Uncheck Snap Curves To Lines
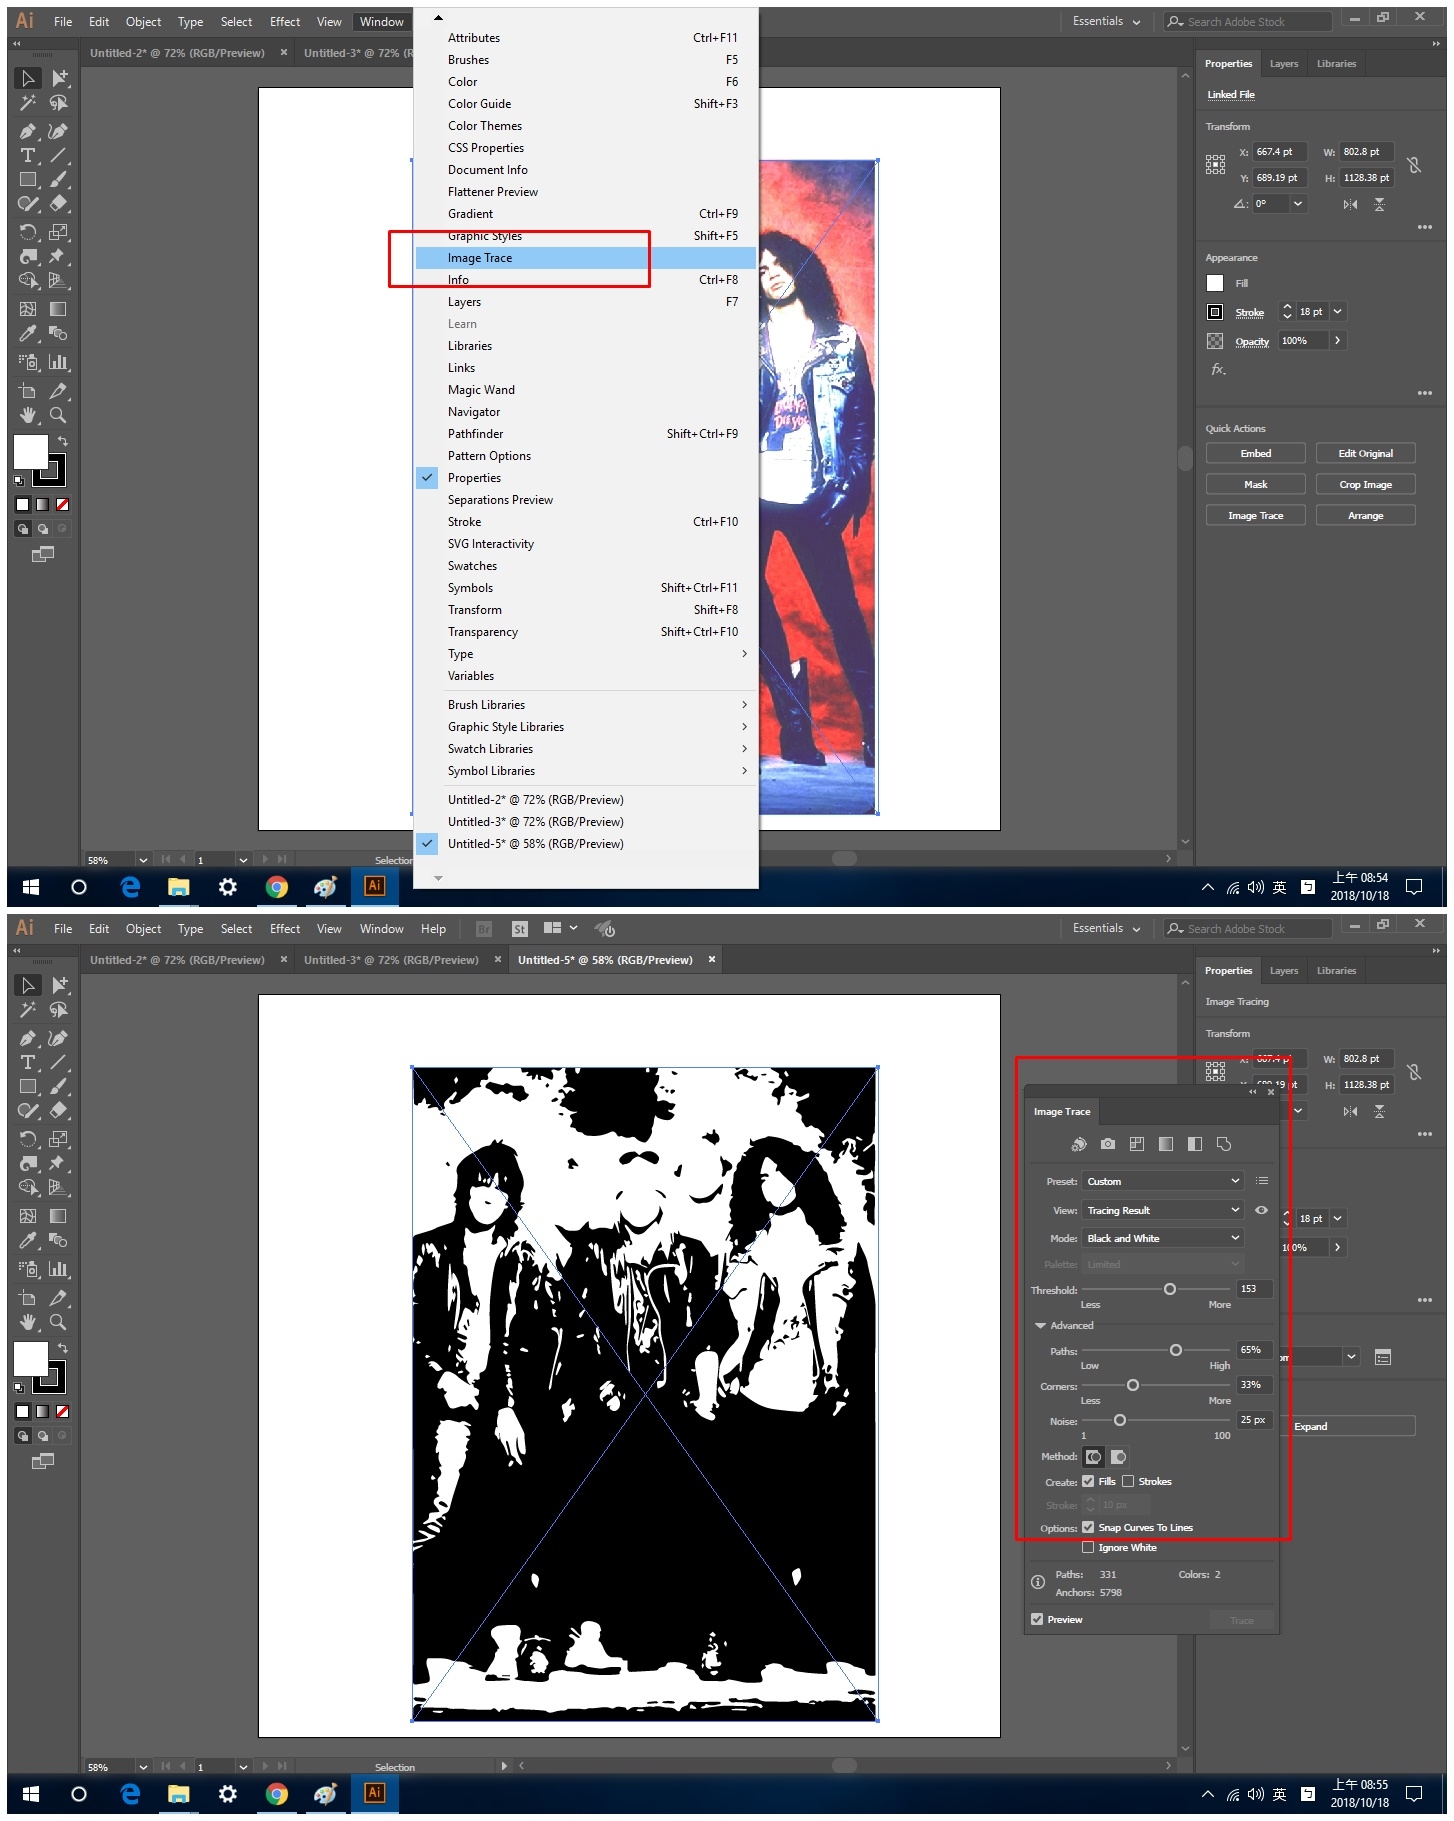Viewport: 1454px width, 1821px height. tap(1088, 1527)
